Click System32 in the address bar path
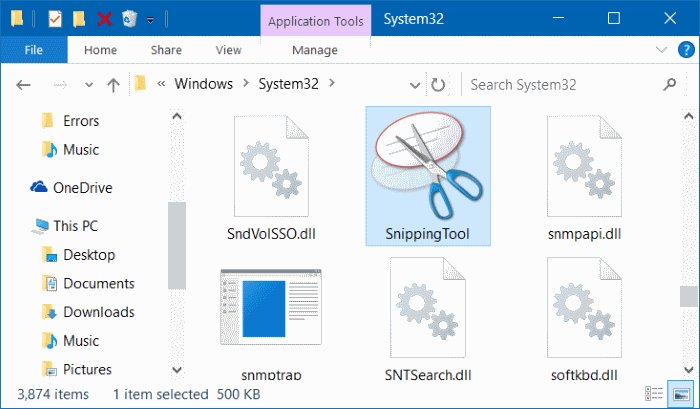This screenshot has width=700, height=409. point(288,84)
